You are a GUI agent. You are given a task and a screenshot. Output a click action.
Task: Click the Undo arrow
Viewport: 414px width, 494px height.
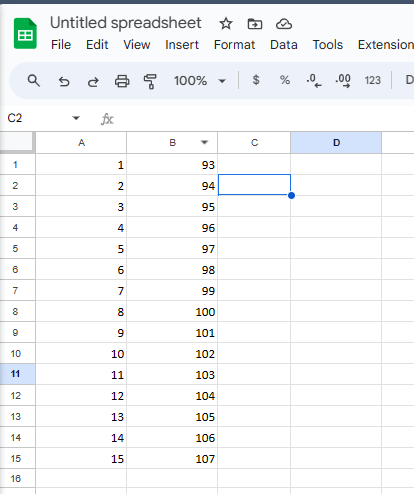[x=64, y=81]
